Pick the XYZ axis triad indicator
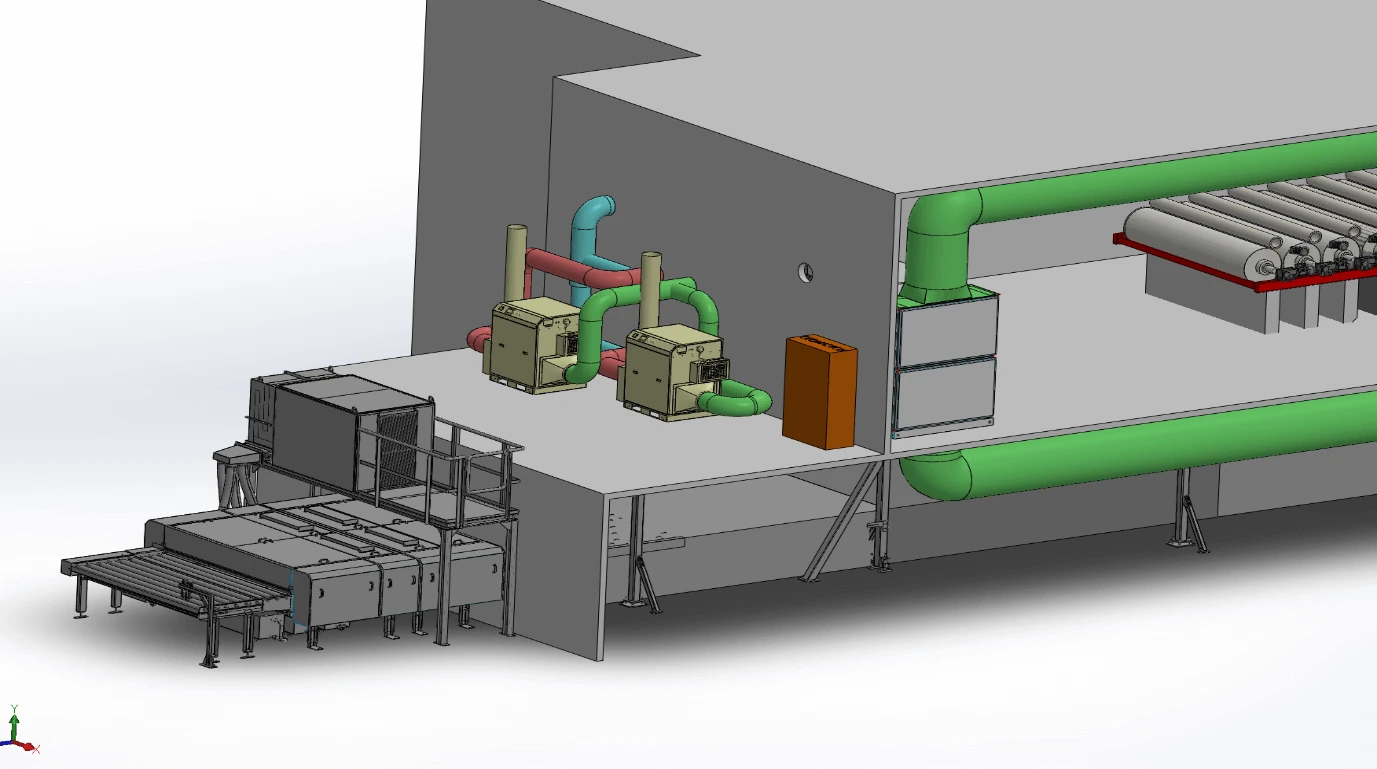 pos(18,730)
